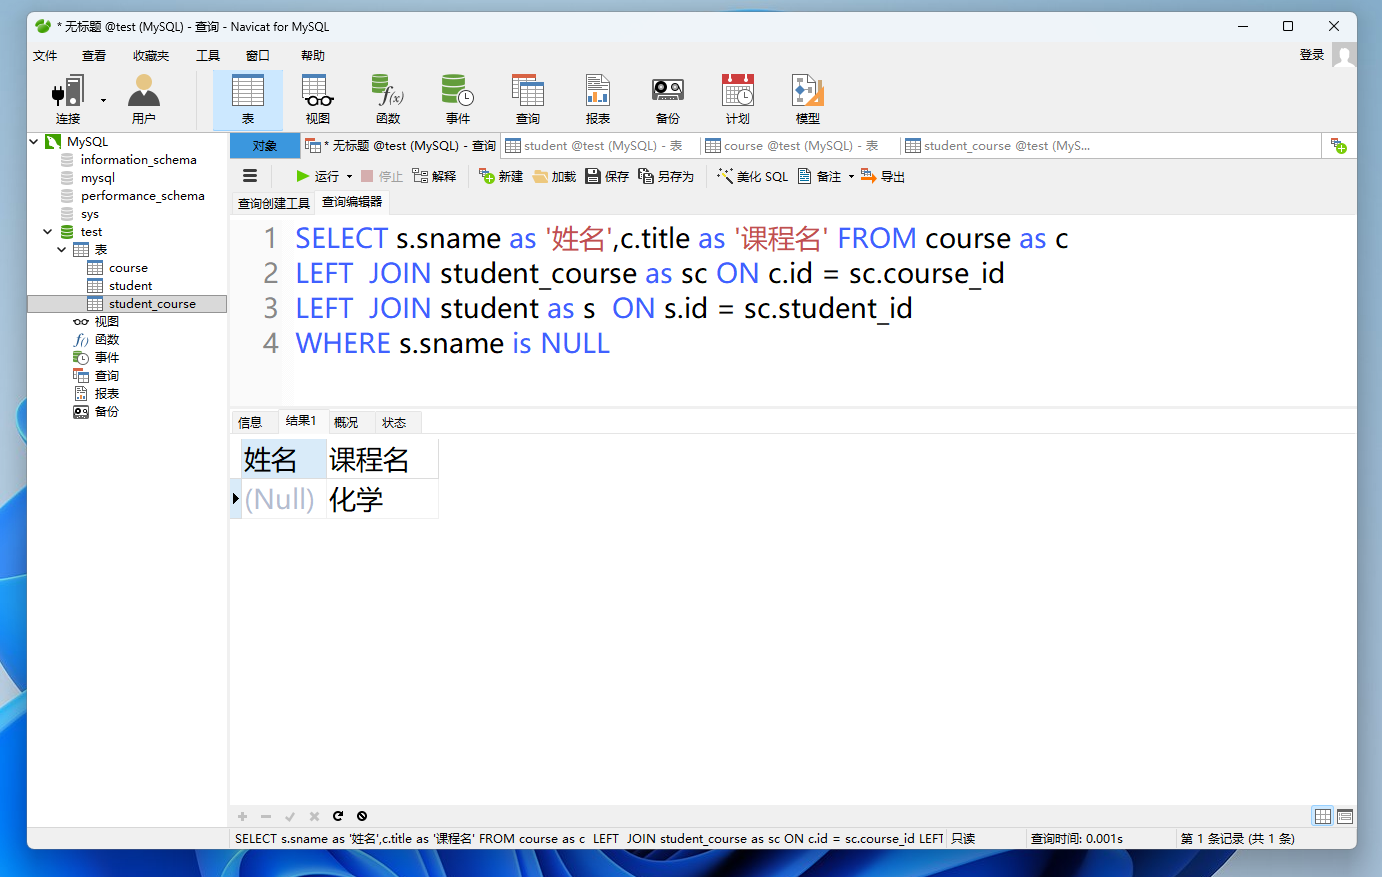Select the 事件 events tree node
This screenshot has width=1382, height=877.
coord(106,358)
